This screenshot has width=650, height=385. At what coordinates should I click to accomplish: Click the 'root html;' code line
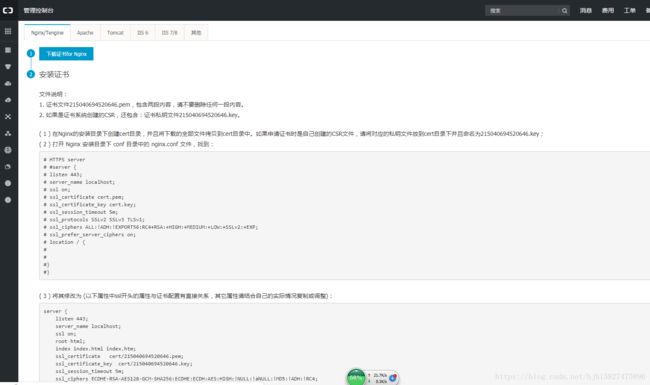70,341
